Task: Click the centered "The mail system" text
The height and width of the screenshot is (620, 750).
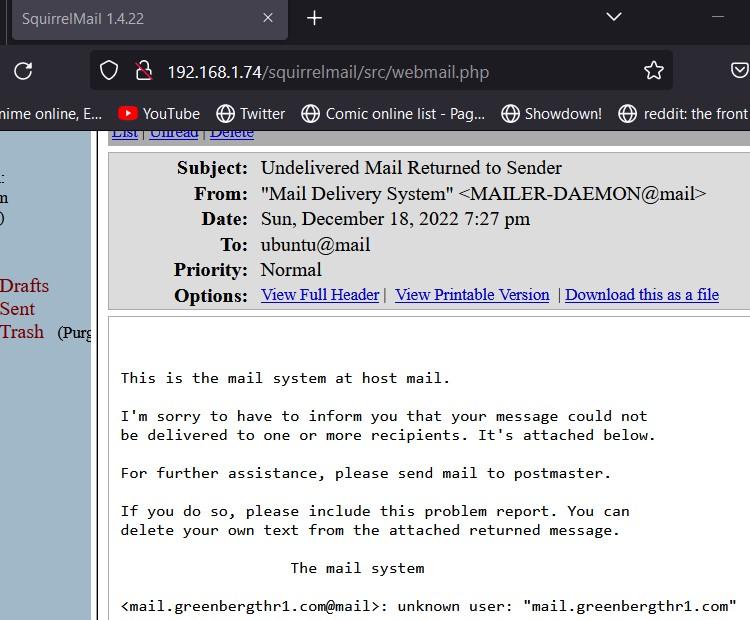Action: [357, 568]
